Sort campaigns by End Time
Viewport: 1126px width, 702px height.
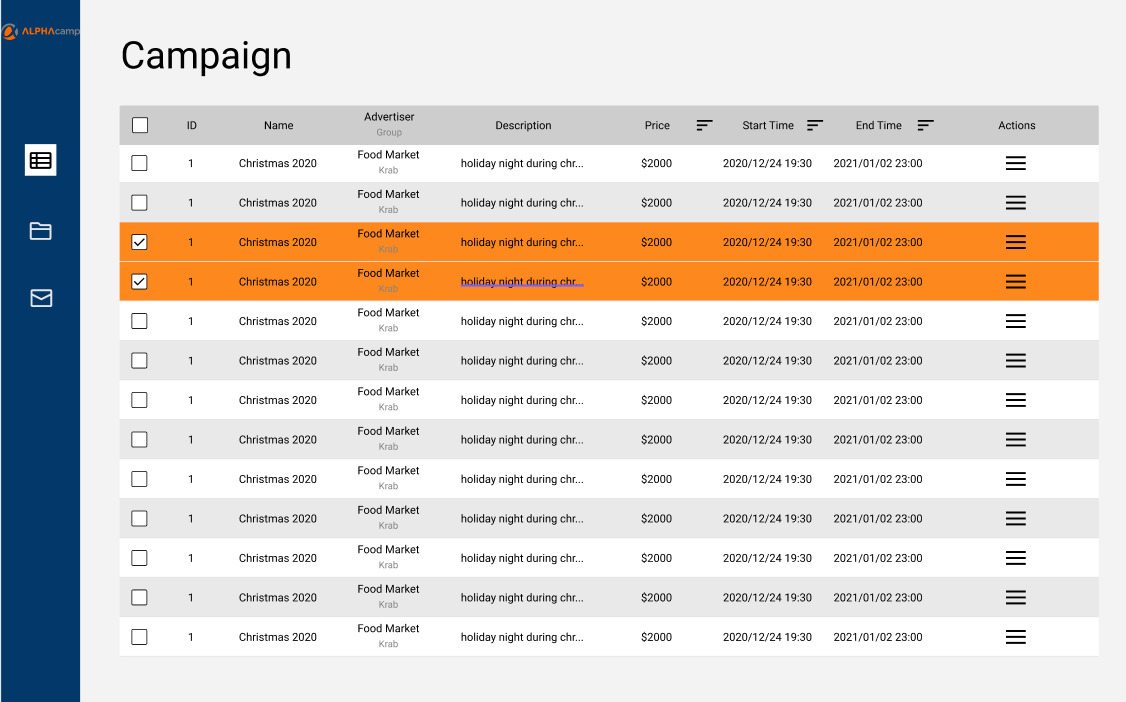(x=926, y=125)
